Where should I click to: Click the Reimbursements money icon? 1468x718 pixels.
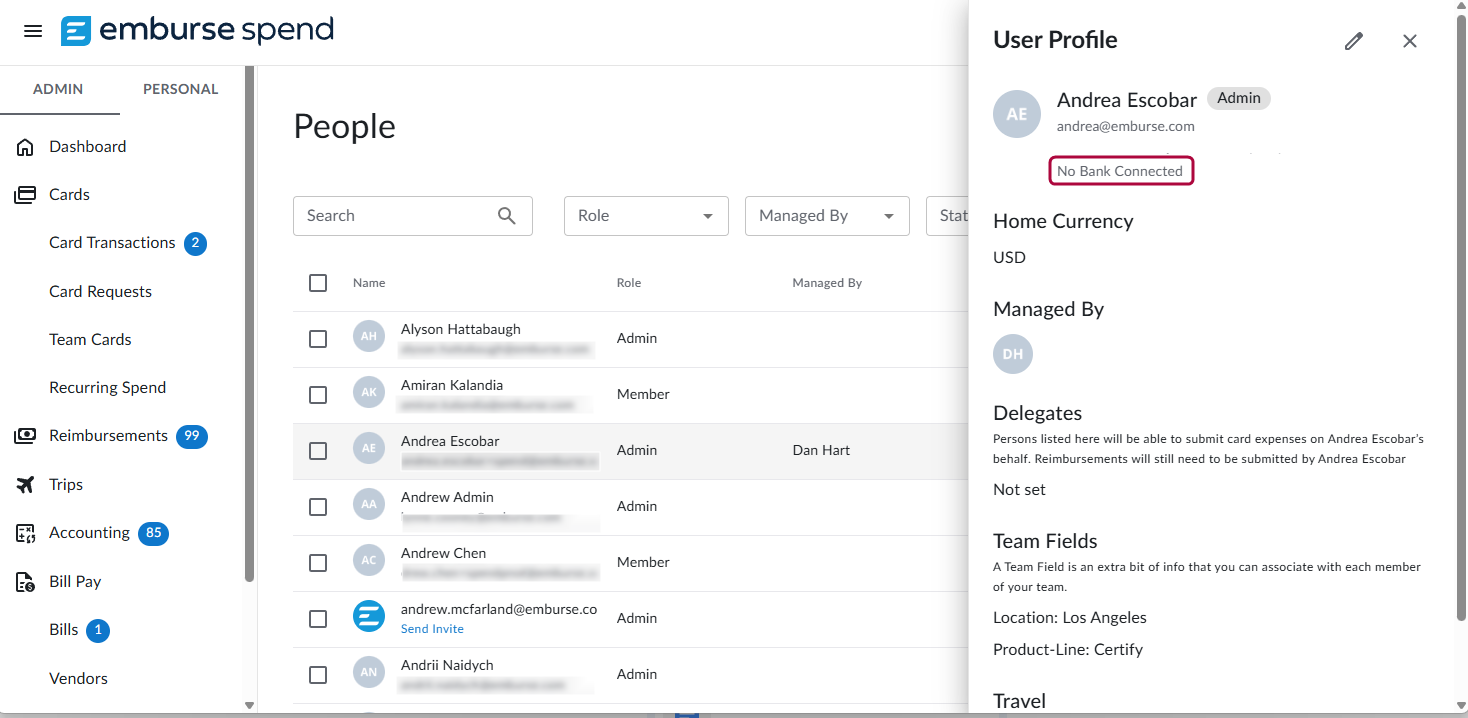coord(26,436)
